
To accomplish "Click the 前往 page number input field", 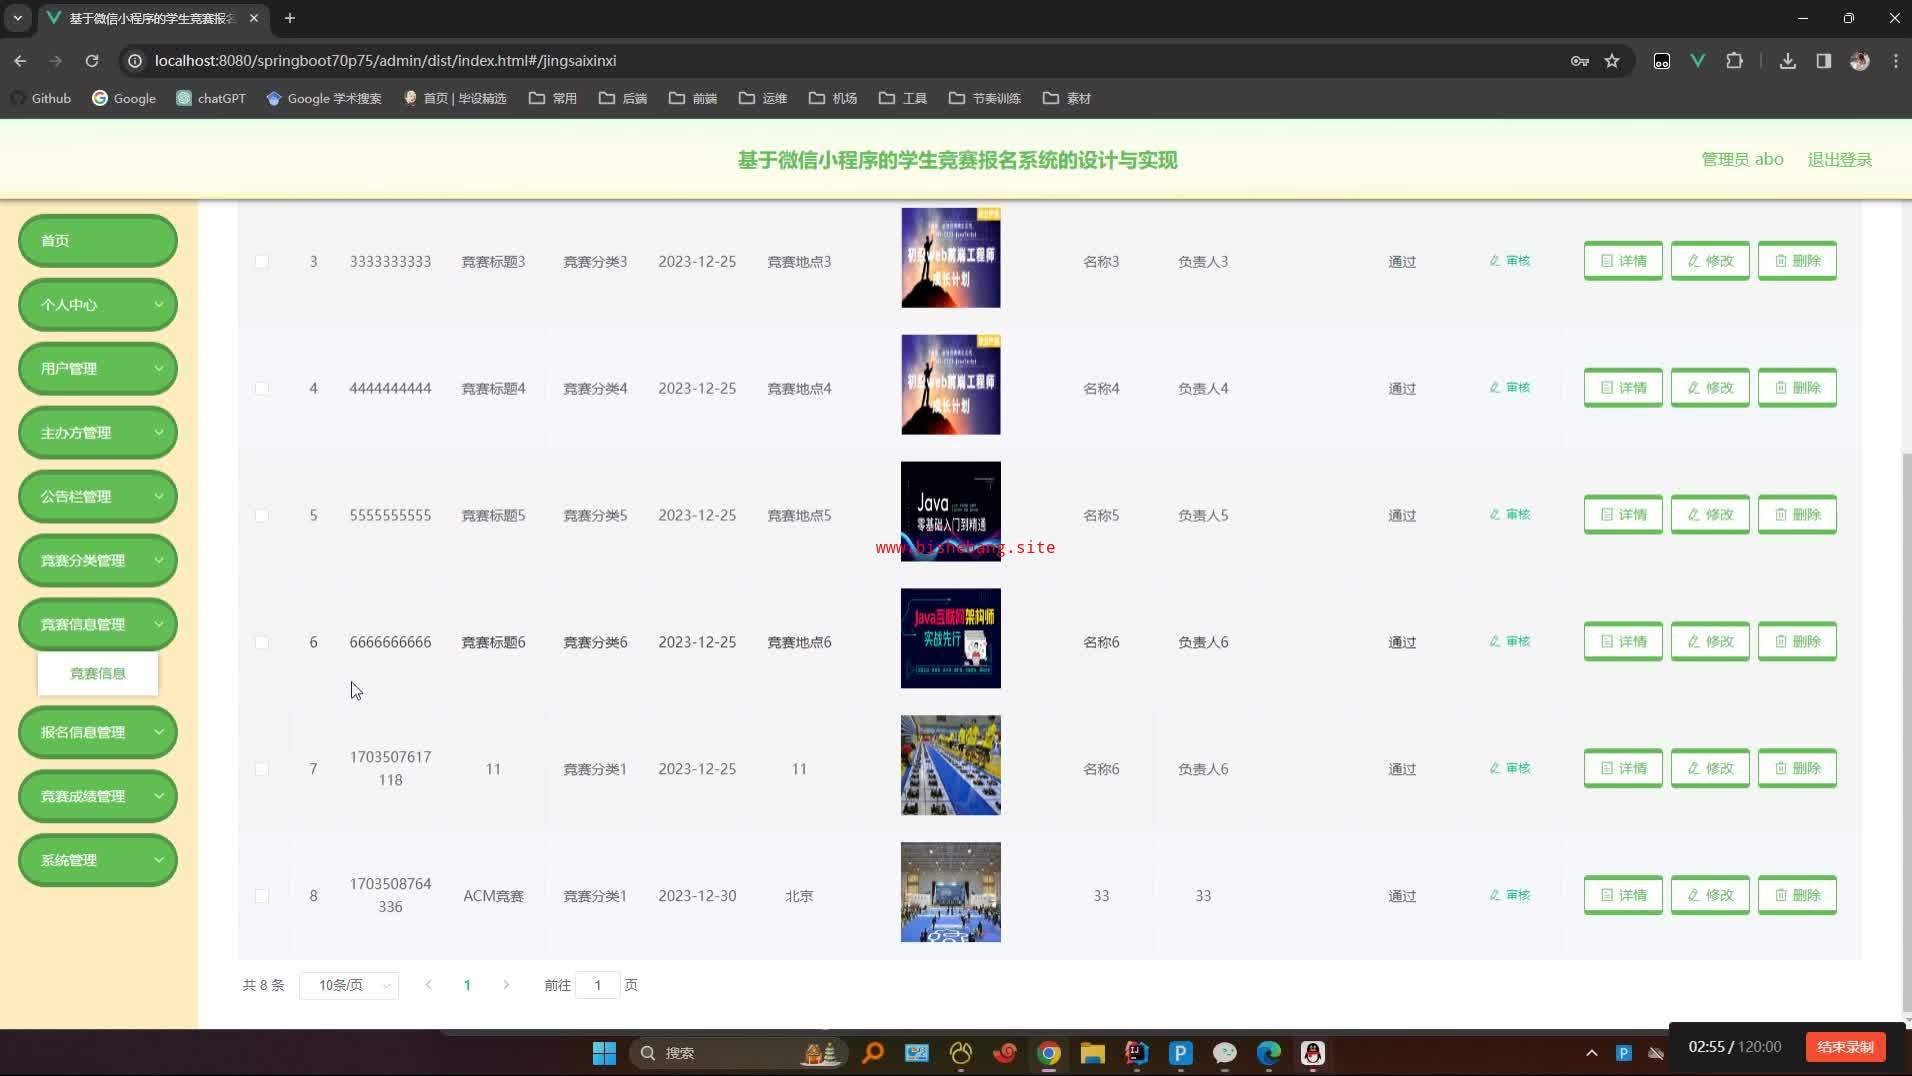I will click(x=597, y=986).
